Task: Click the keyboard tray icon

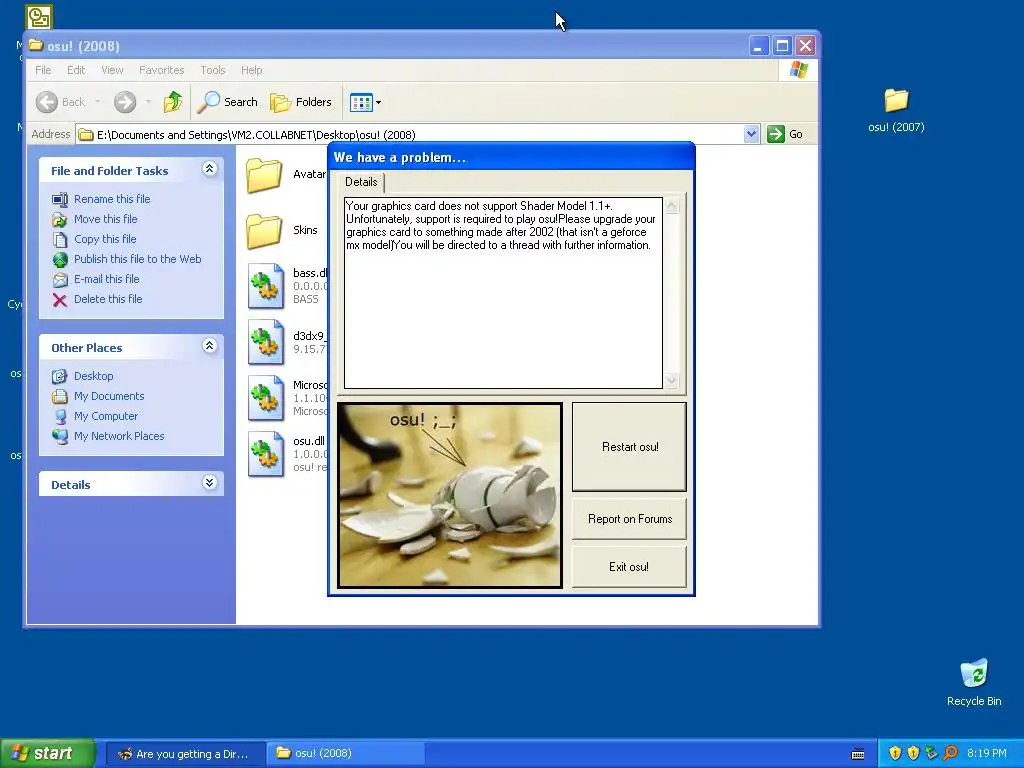Action: (858, 754)
